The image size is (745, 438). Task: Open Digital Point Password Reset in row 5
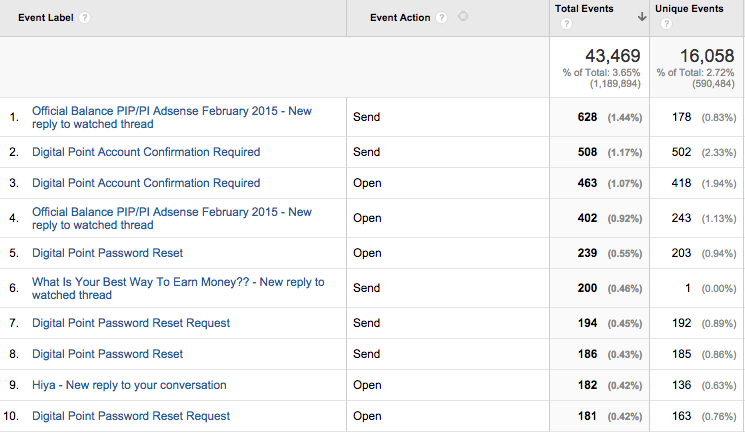(x=108, y=253)
